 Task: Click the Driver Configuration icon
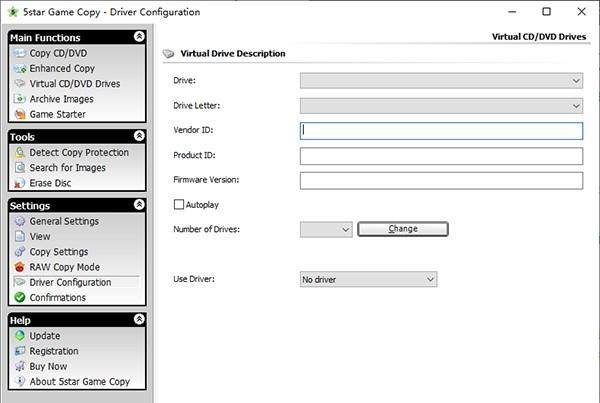point(20,282)
